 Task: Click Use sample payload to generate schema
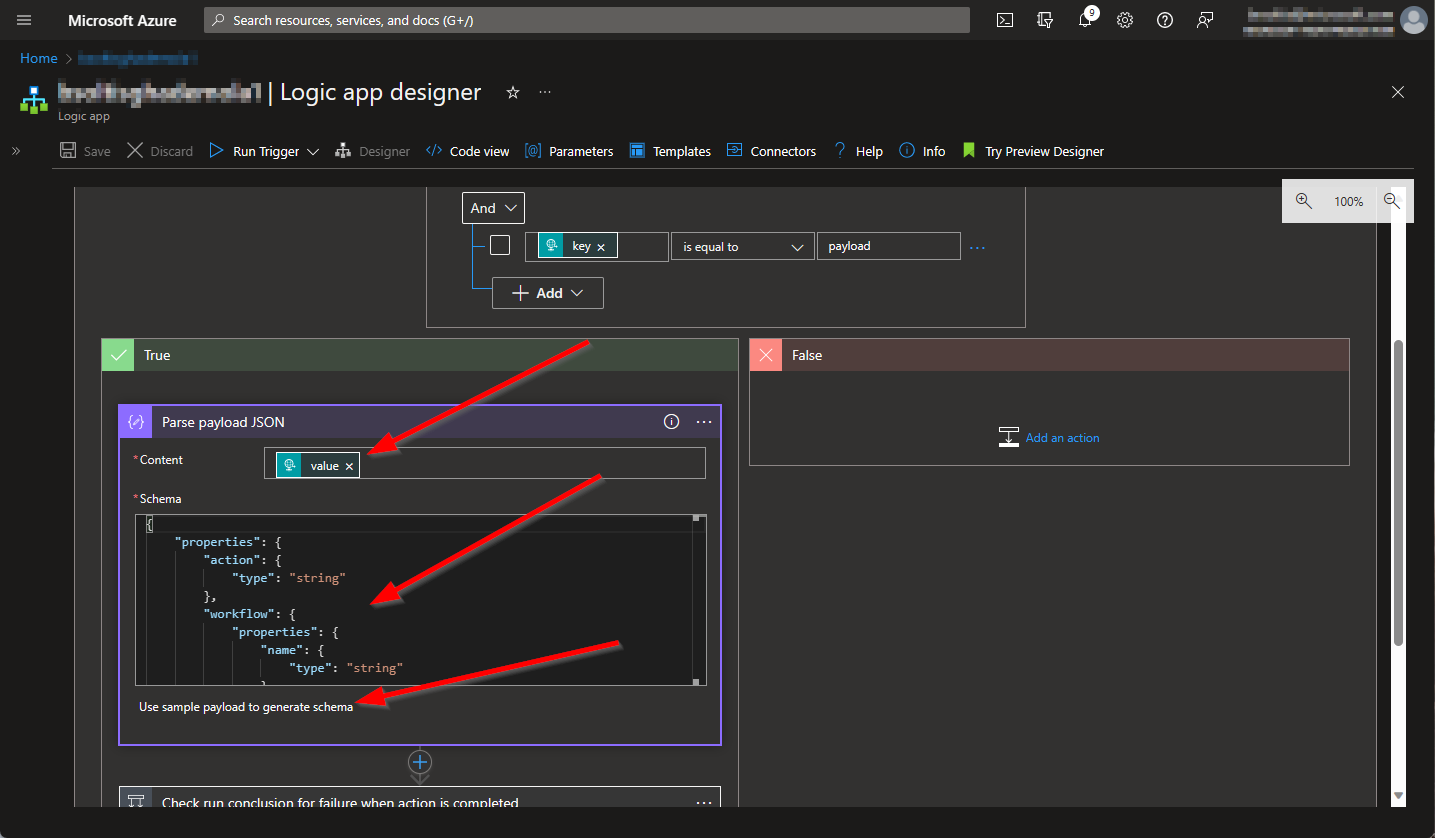246,707
